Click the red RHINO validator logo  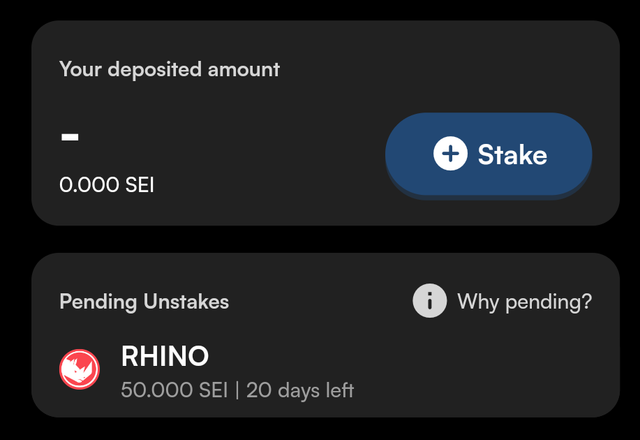click(80, 369)
